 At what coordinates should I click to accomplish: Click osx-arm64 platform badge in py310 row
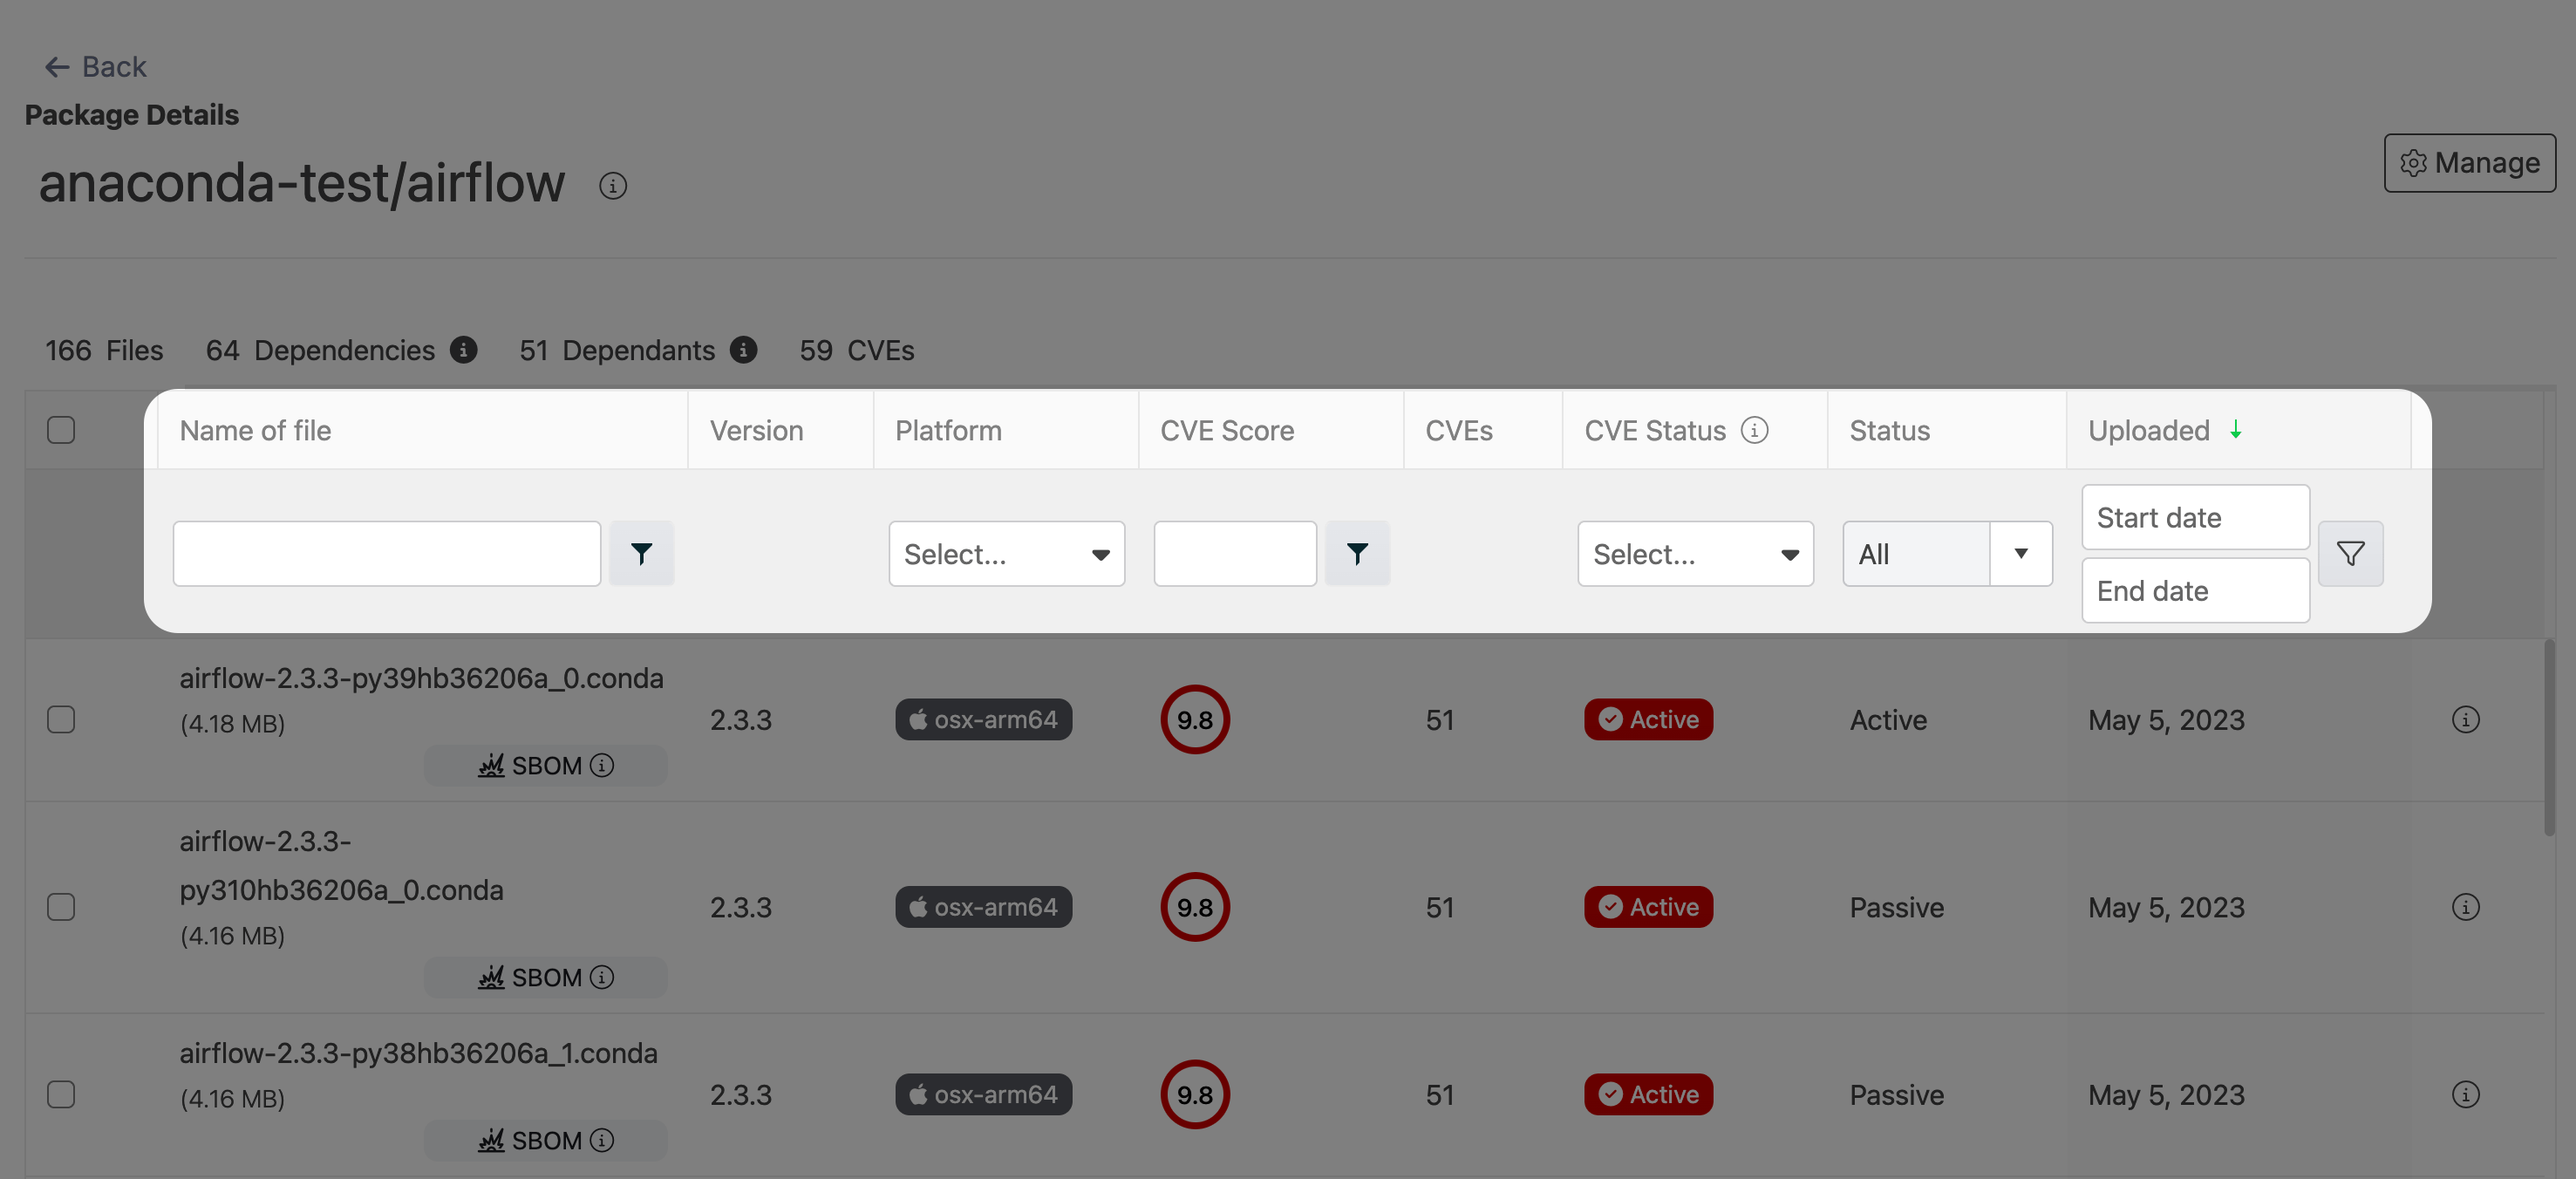(984, 907)
